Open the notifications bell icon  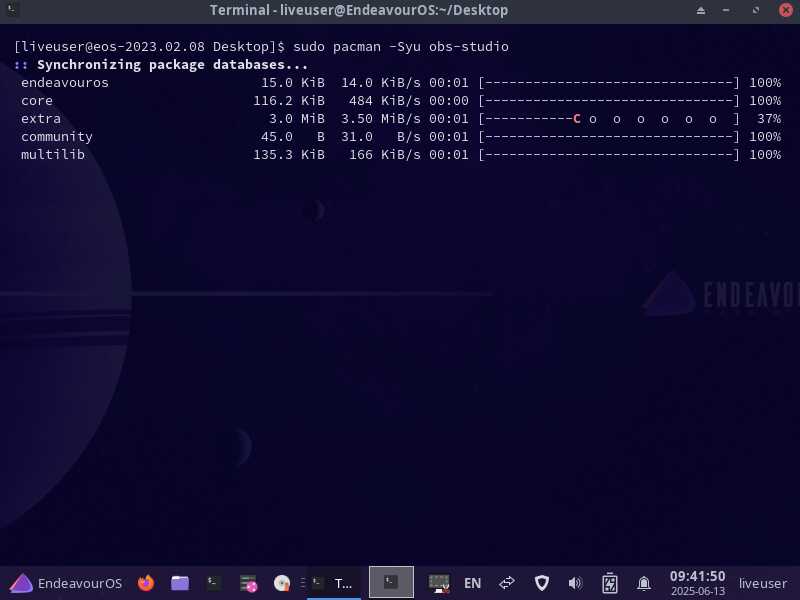[644, 583]
